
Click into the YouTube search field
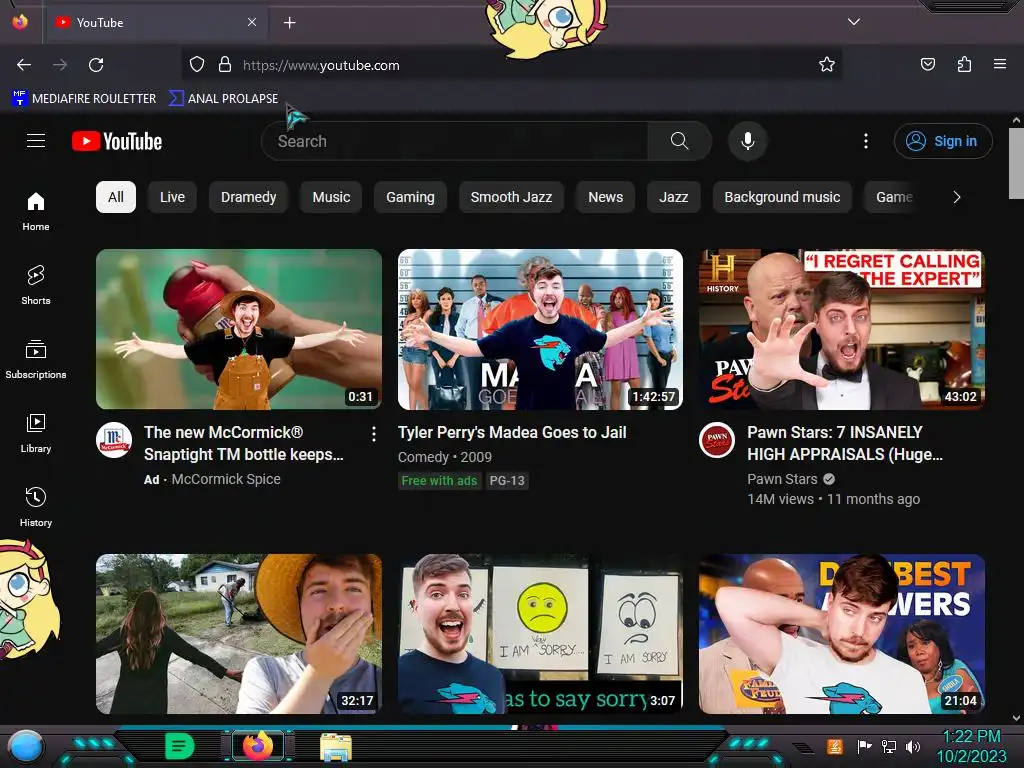[x=455, y=141]
